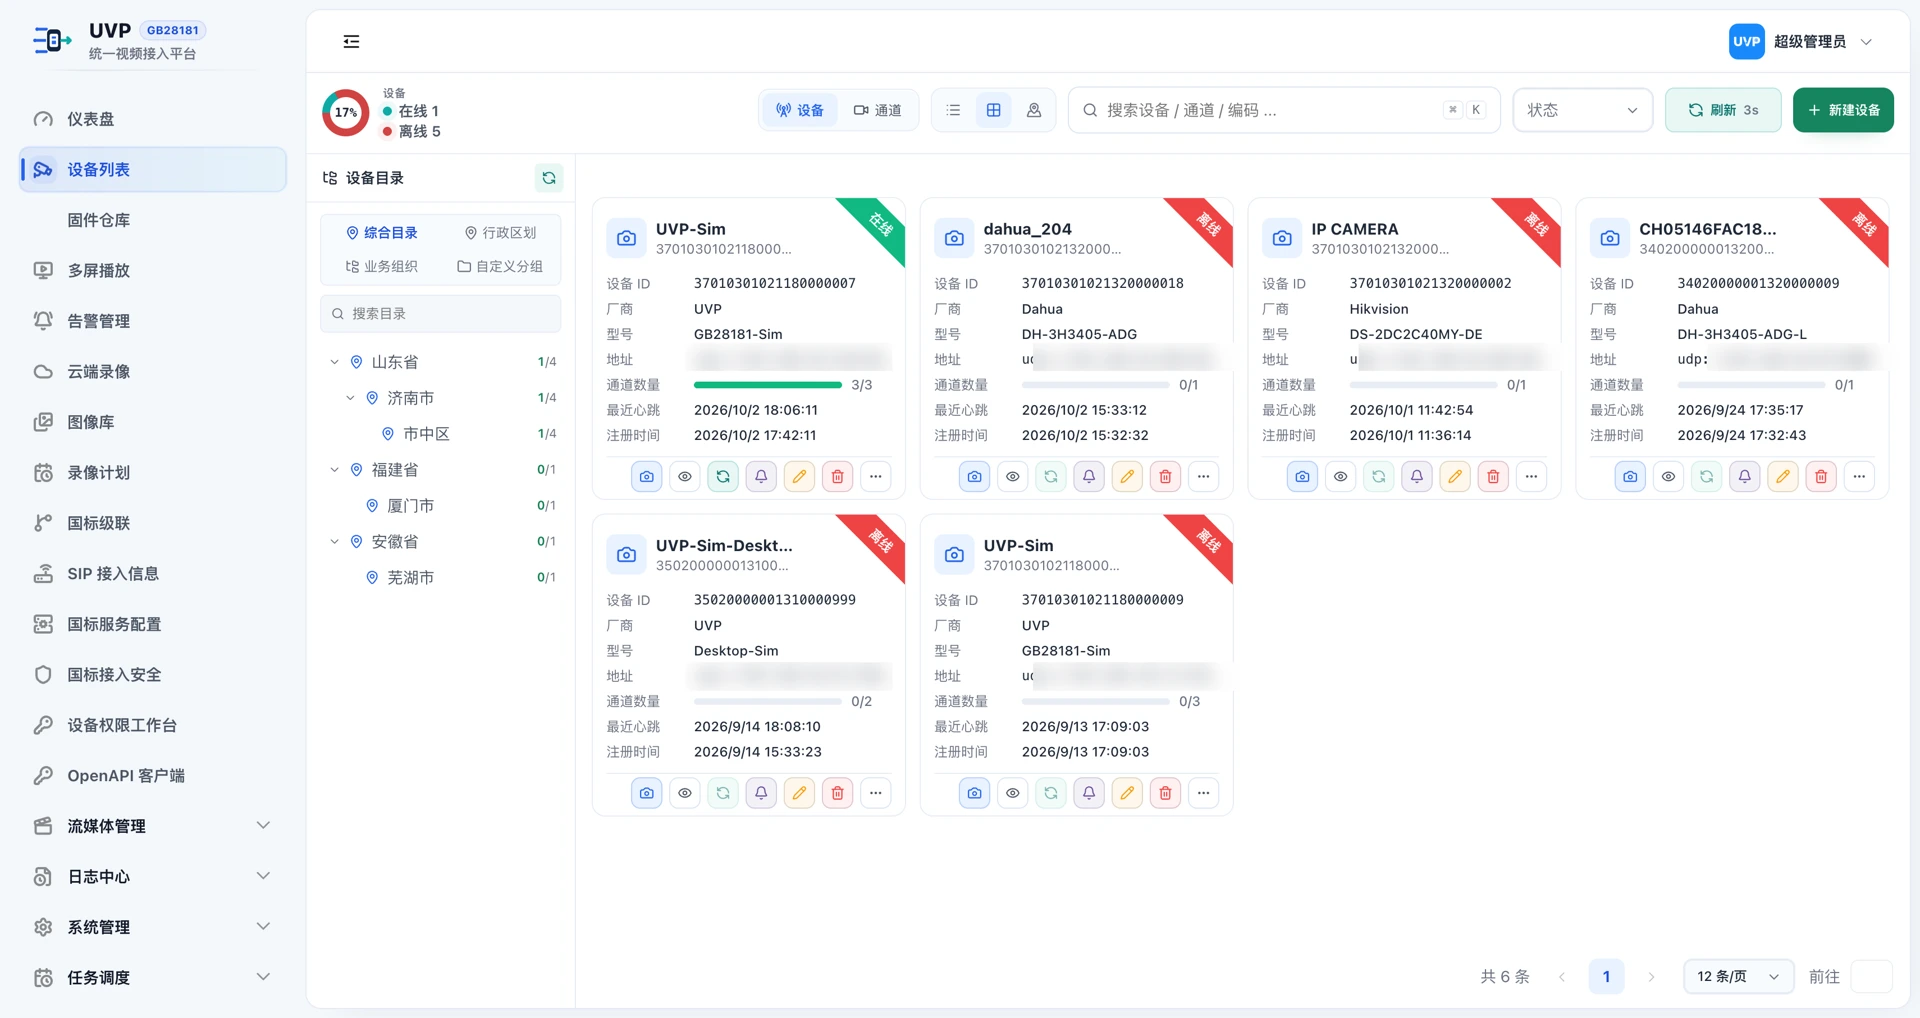The width and height of the screenshot is (1920, 1018).
Task: Click the 刷新 refresh button
Action: [x=1723, y=110]
